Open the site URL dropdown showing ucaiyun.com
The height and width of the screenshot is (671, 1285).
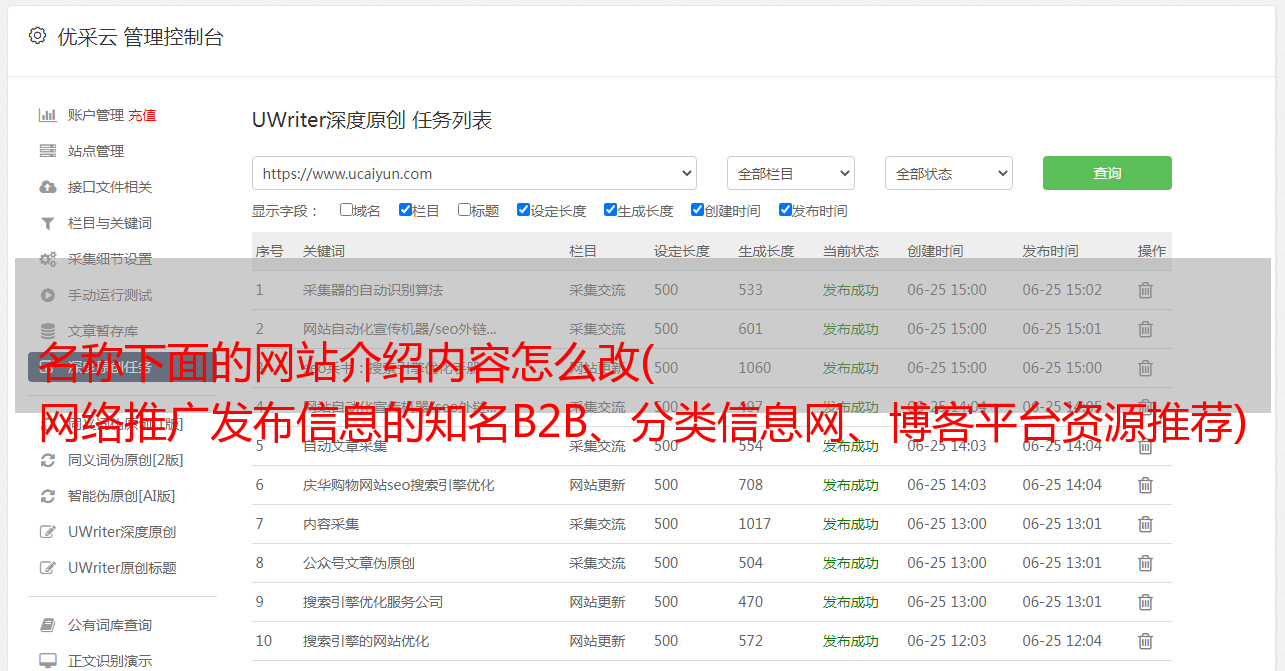[x=474, y=173]
